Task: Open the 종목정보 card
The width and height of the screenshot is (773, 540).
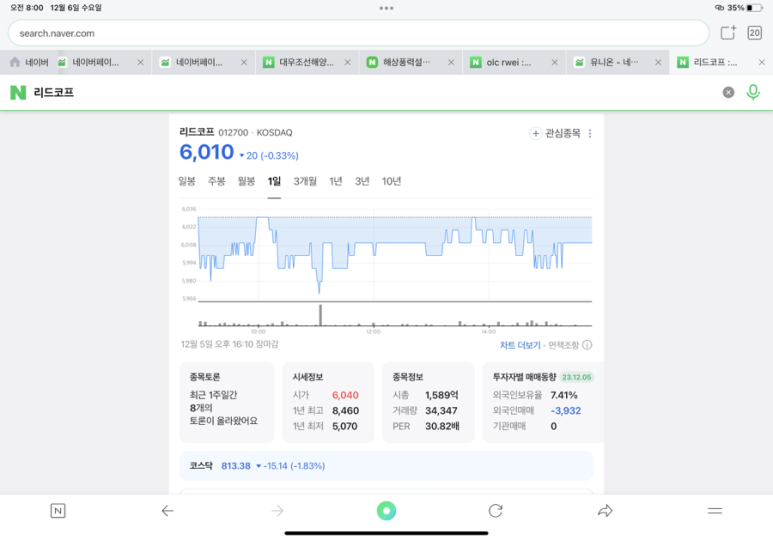Action: click(x=428, y=402)
